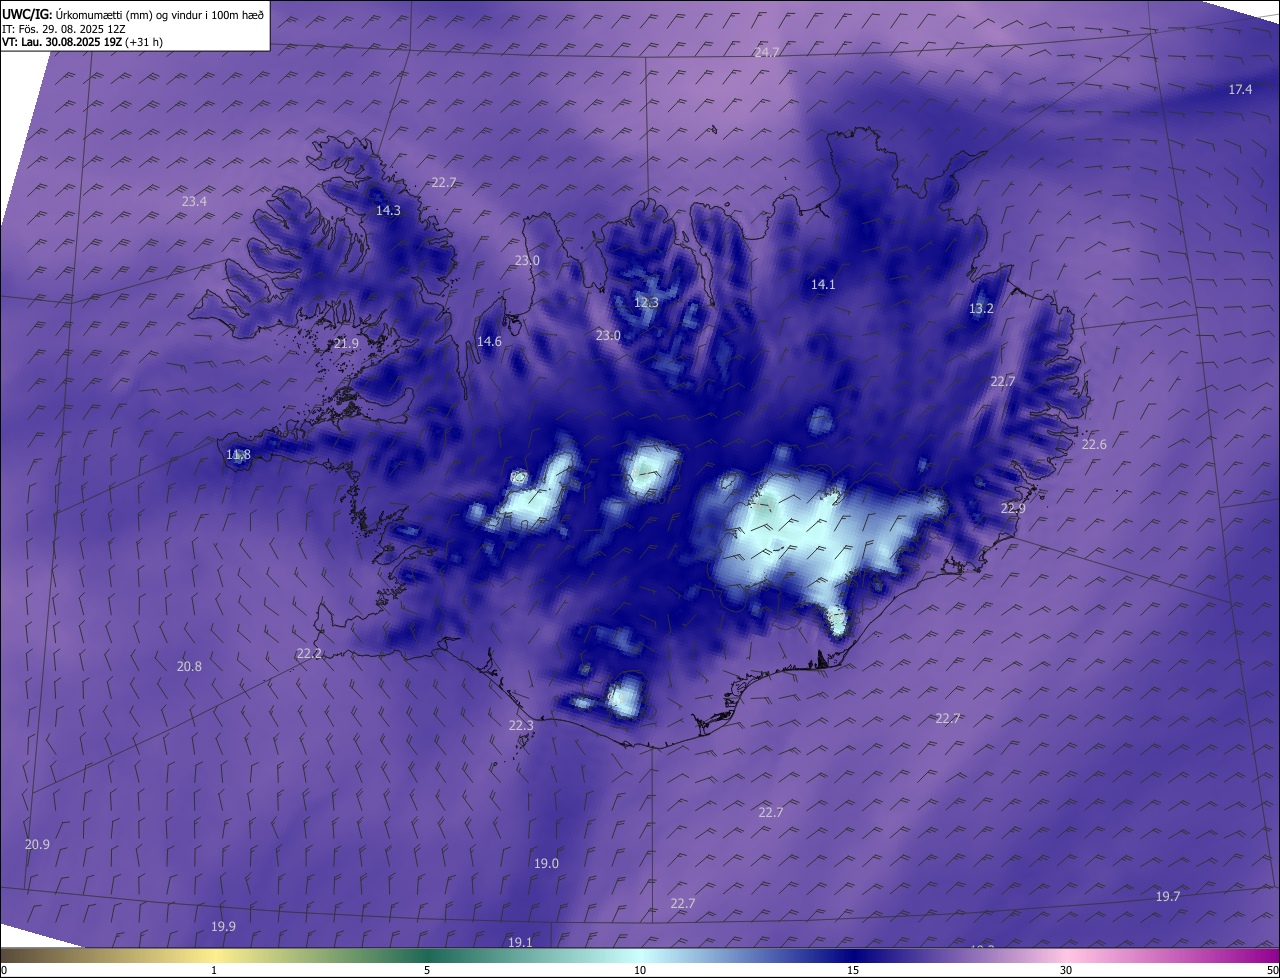Click the map value 20.8
The width and height of the screenshot is (1280, 978).
(189, 667)
